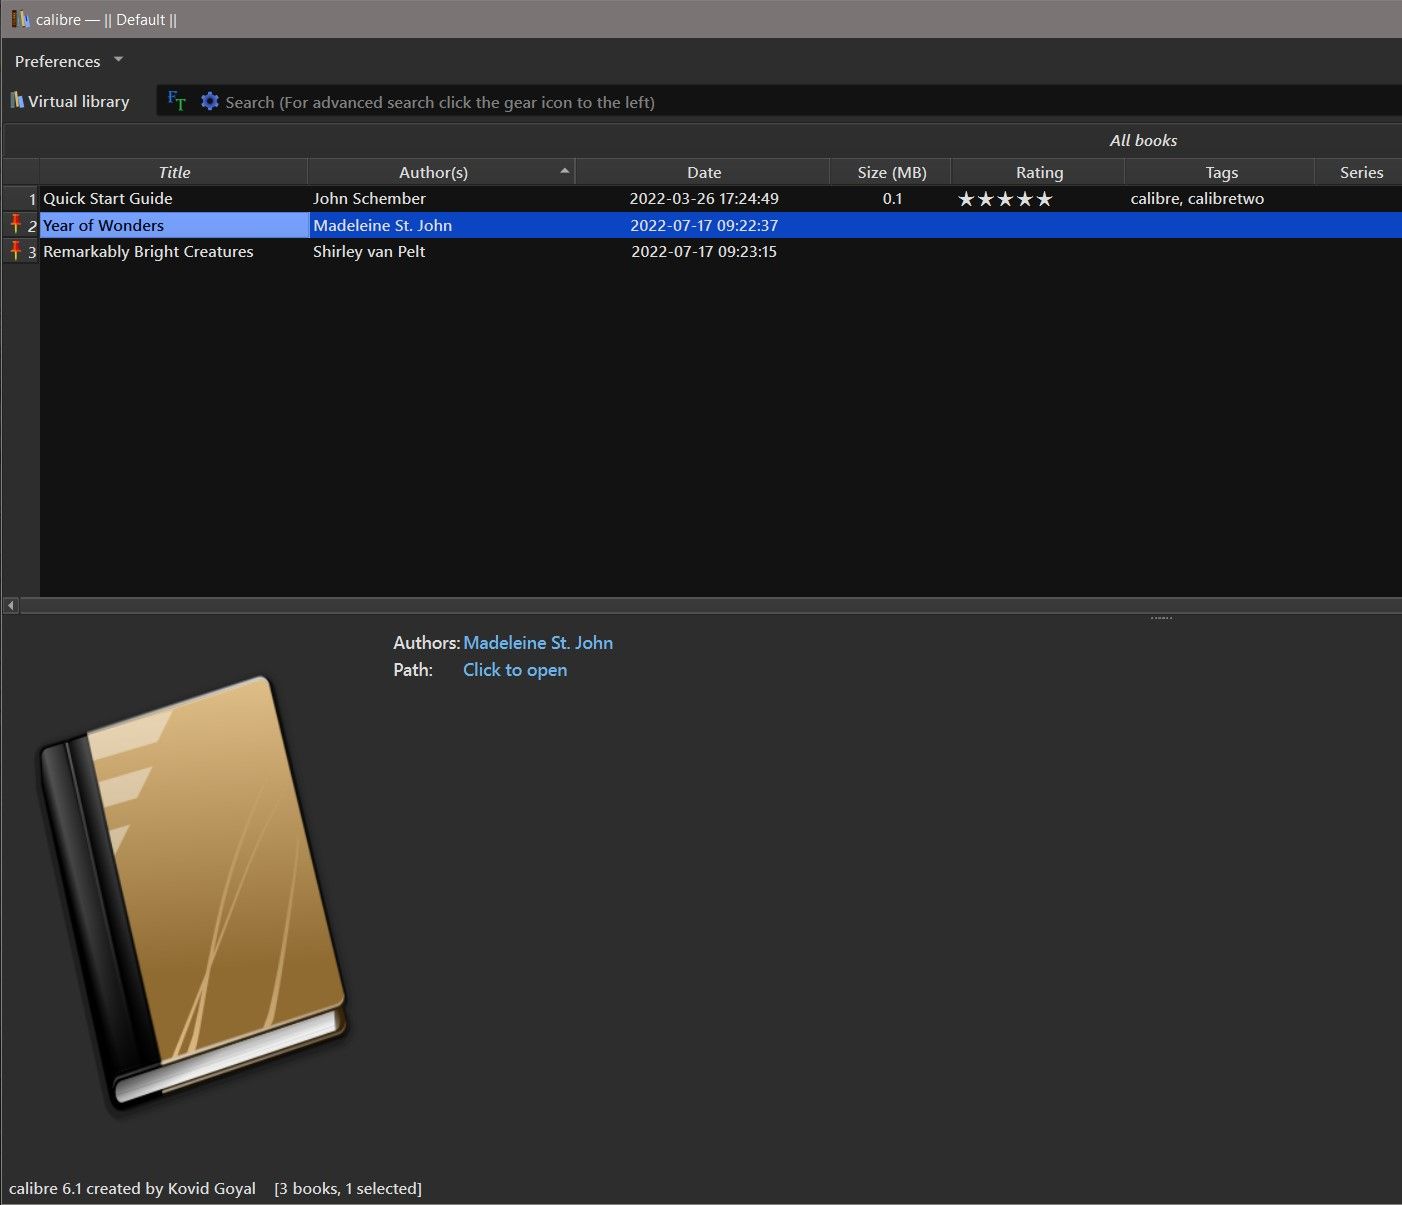The image size is (1402, 1205).
Task: Sort by the Series column header
Action: tap(1360, 172)
